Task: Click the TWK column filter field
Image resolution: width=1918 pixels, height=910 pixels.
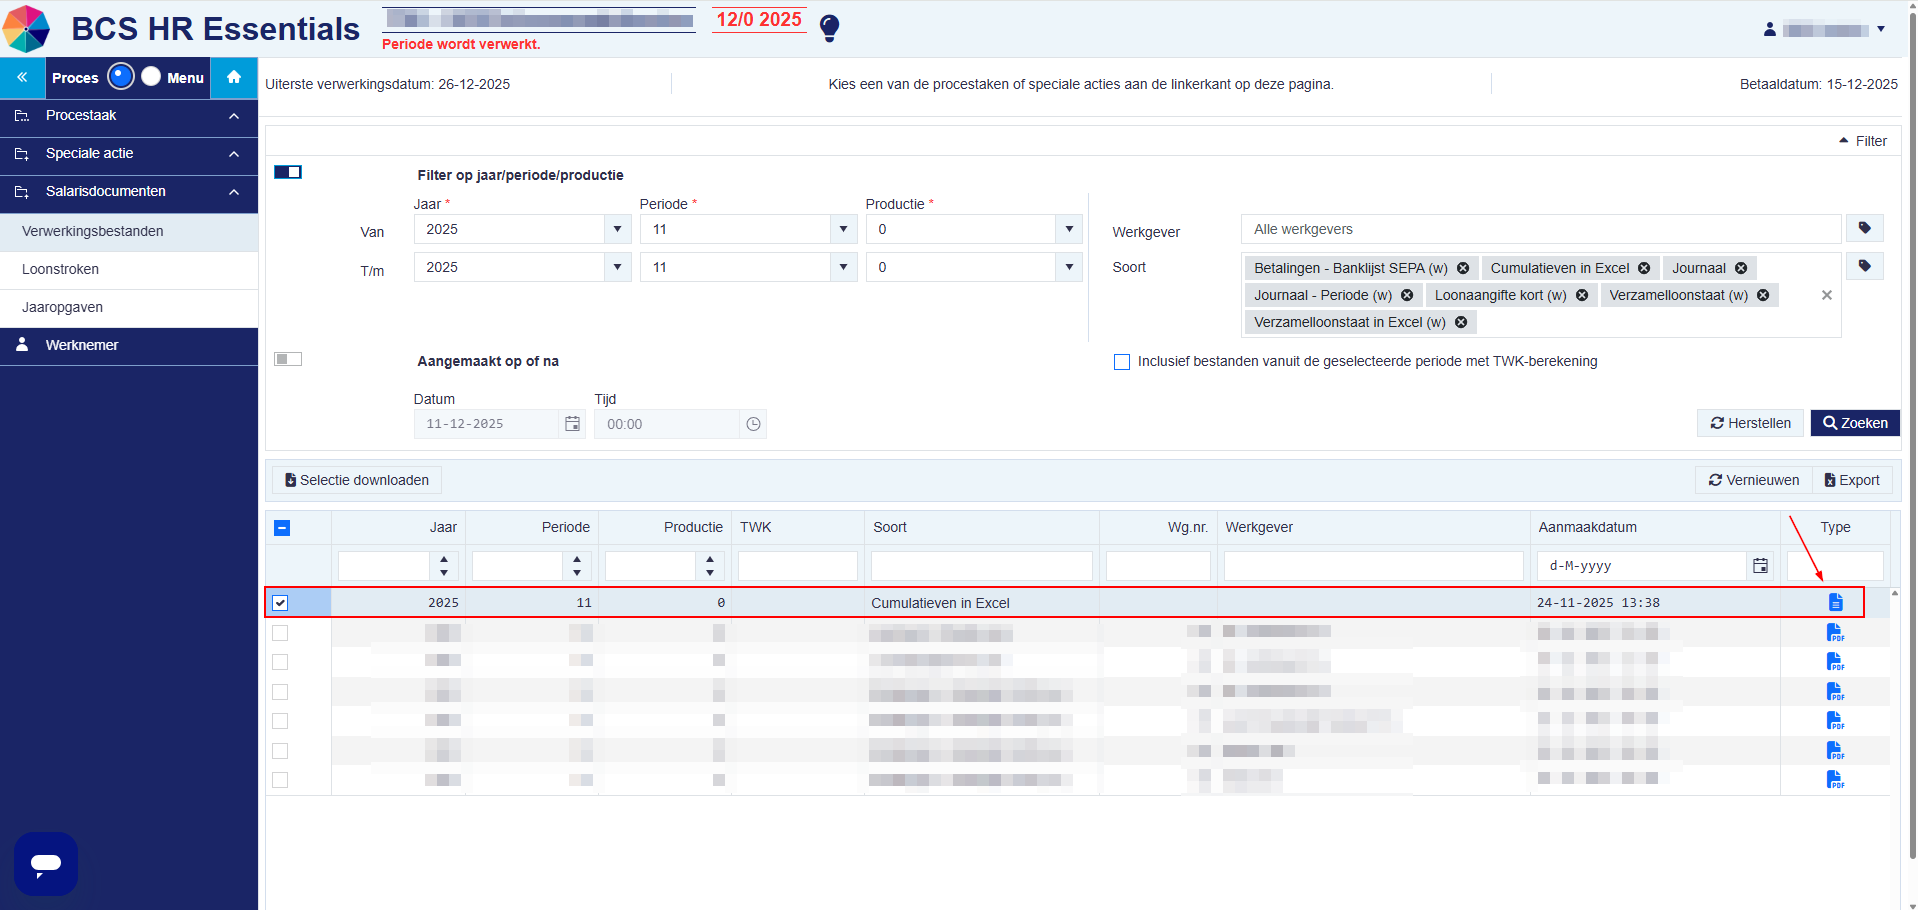Action: pos(797,566)
